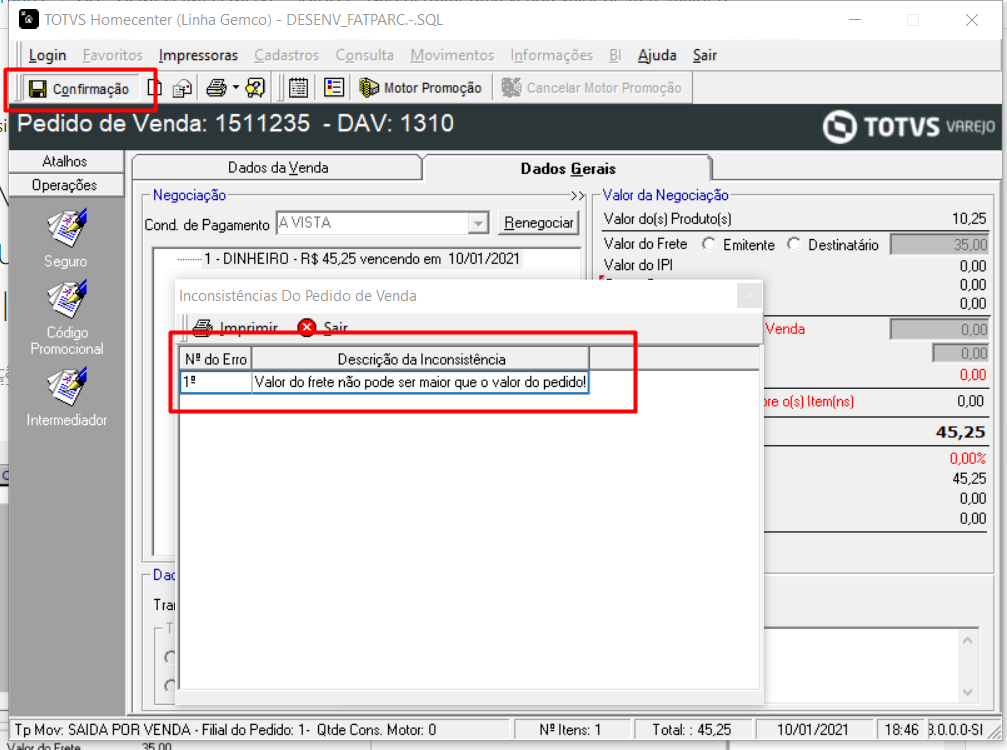
Task: Click the red Sair icon in dialog
Action: (x=307, y=327)
